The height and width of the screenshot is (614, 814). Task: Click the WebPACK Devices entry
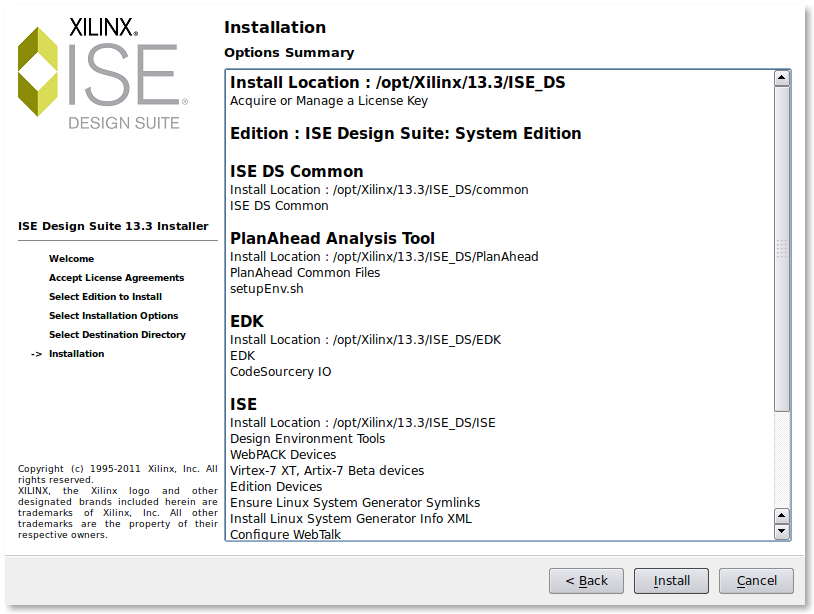click(283, 455)
